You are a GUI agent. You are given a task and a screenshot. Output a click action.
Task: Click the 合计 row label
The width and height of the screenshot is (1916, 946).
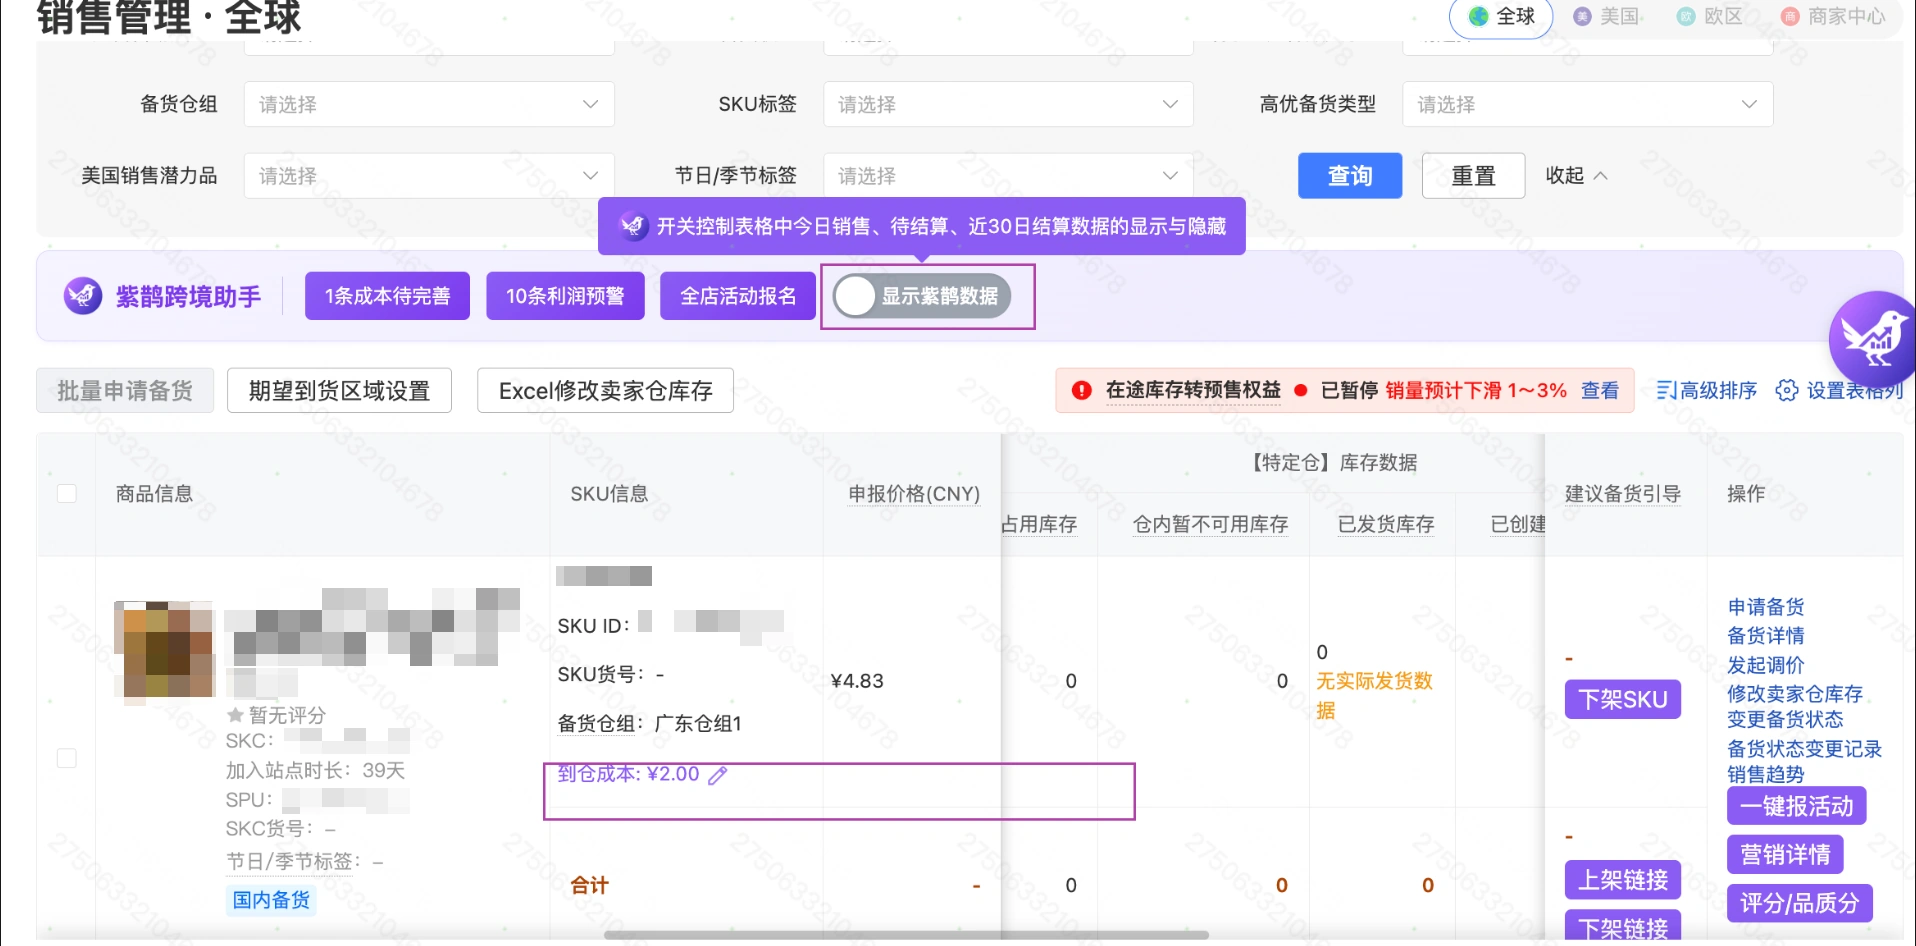coord(589,885)
